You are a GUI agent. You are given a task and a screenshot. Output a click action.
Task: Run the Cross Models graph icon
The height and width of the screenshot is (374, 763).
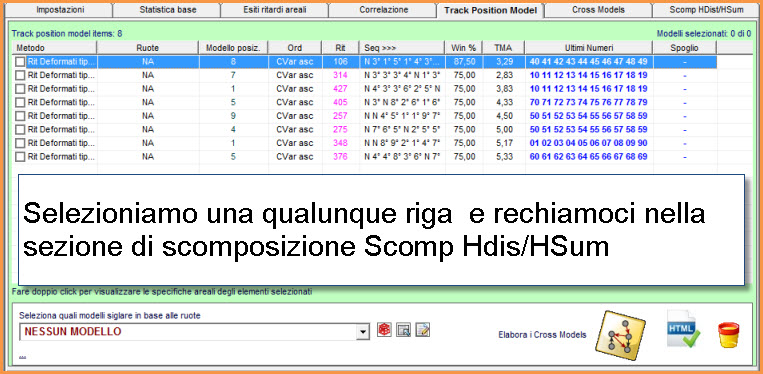(620, 335)
